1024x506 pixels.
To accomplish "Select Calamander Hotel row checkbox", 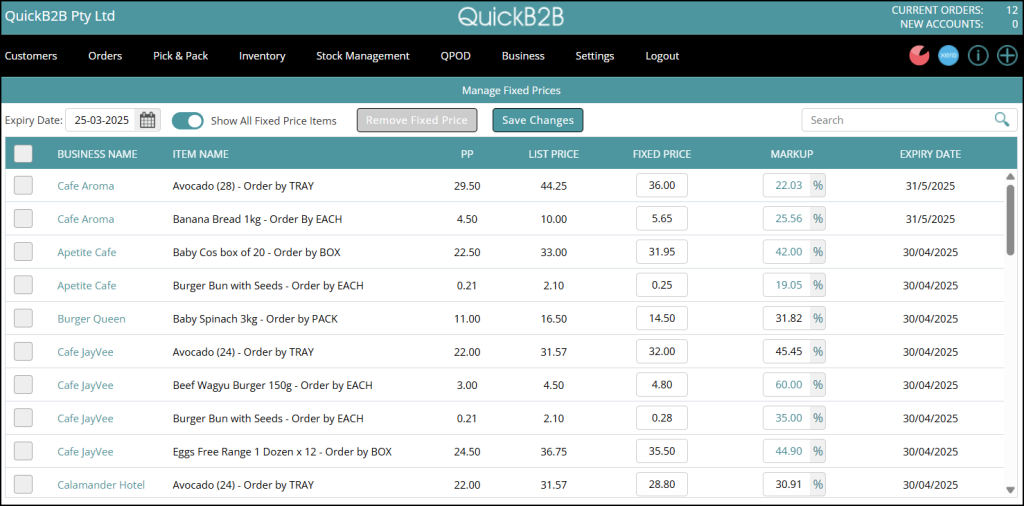I will [24, 484].
